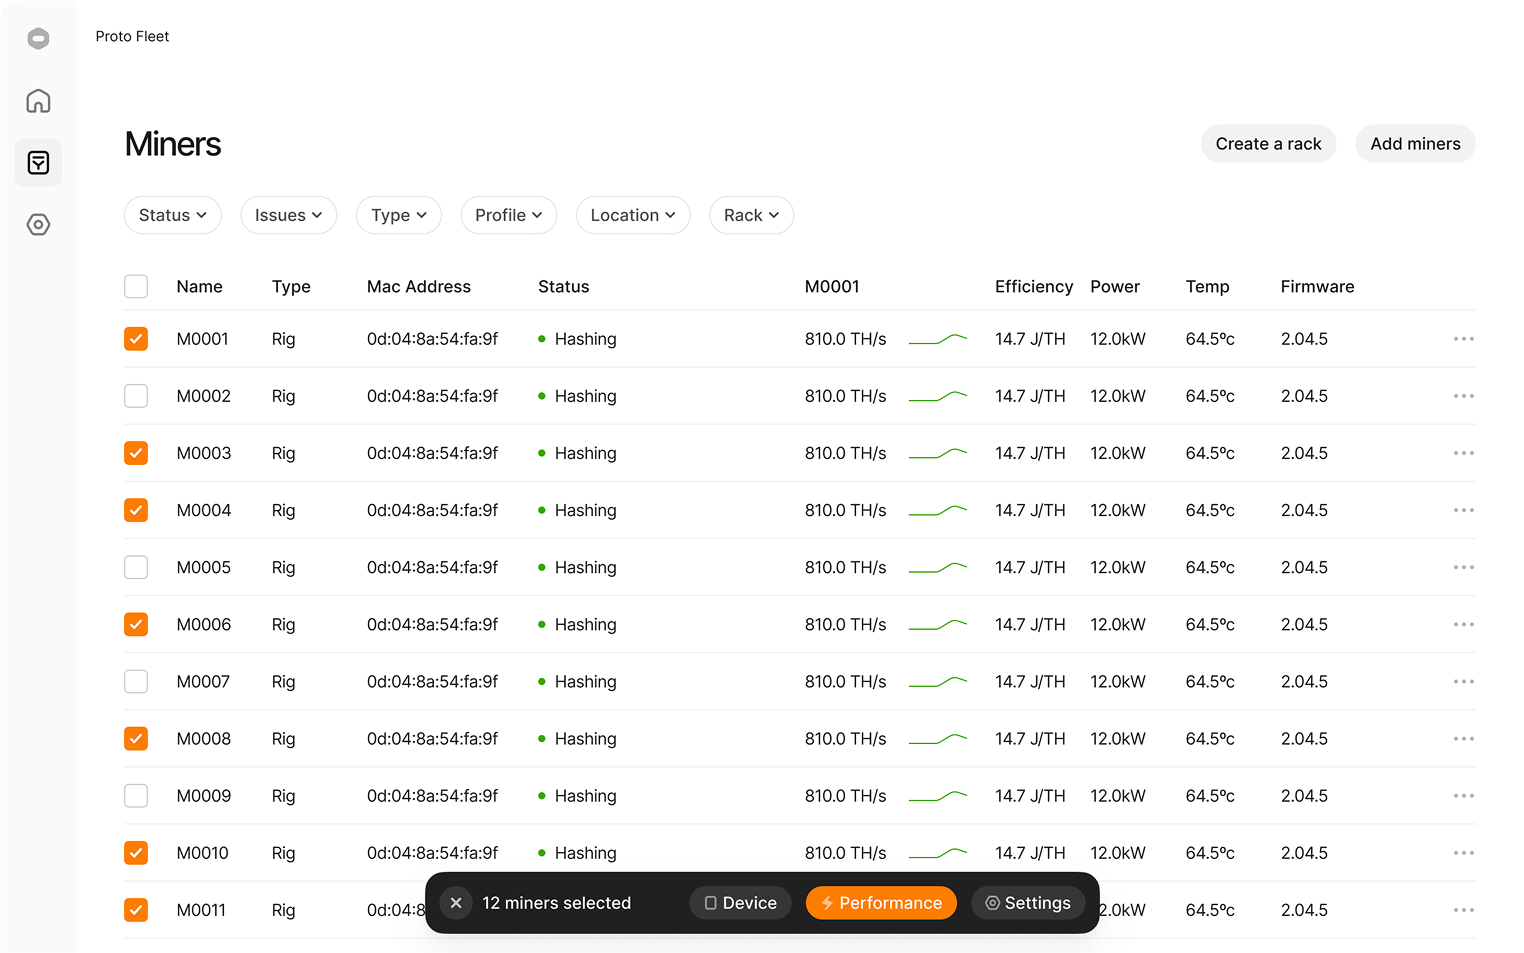Screen dimensions: 1524x953
Task: Sort by the Name column header
Action: tap(200, 287)
